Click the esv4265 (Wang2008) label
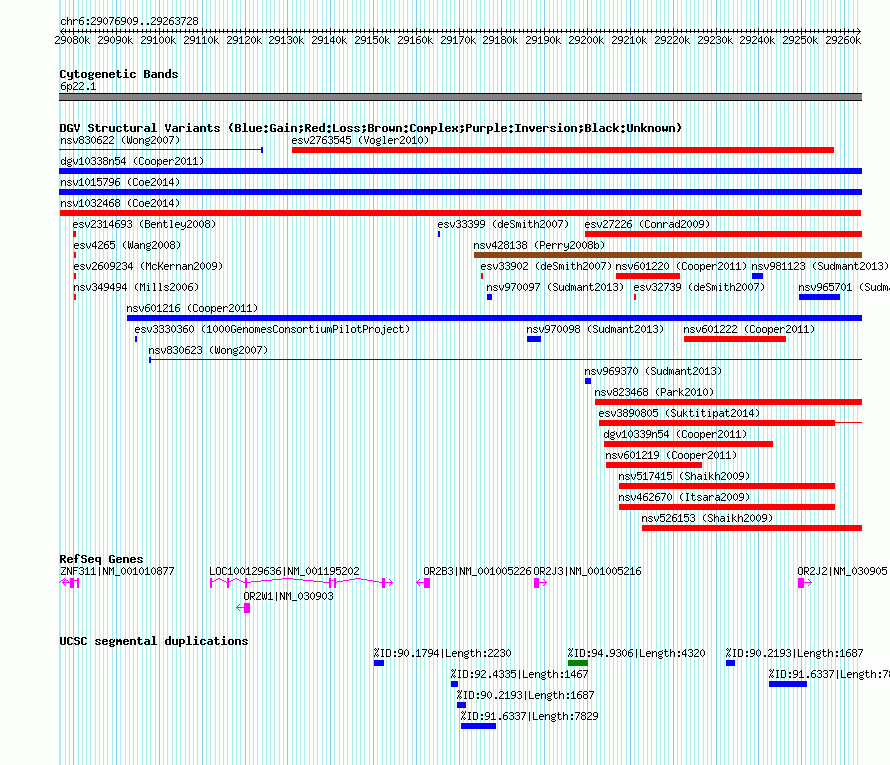This screenshot has height=765, width=890. pos(127,245)
